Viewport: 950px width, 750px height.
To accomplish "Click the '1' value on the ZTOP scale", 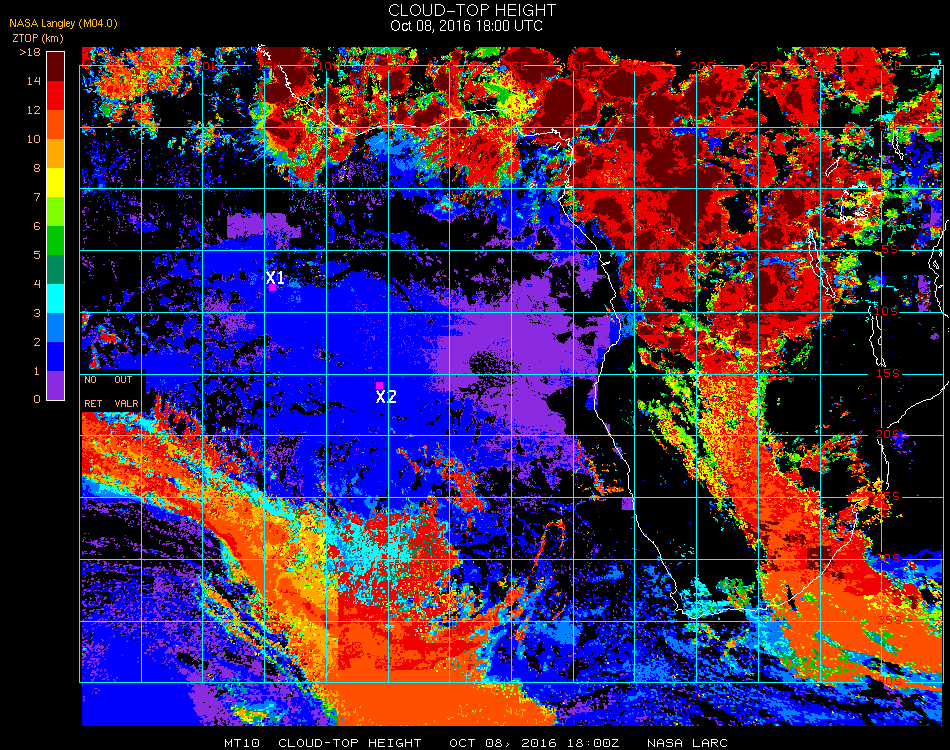I will pyautogui.click(x=37, y=371).
